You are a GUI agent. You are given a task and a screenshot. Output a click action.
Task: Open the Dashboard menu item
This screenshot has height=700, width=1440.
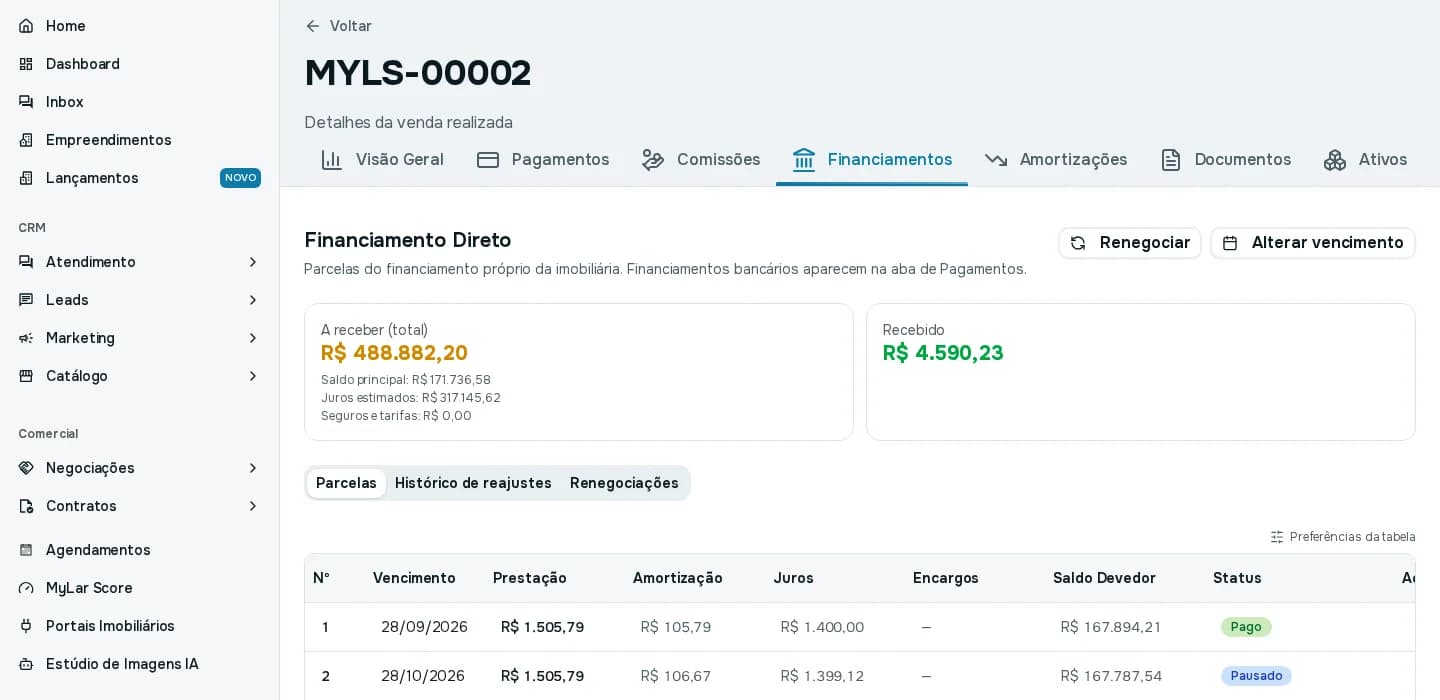pyautogui.click(x=140, y=64)
